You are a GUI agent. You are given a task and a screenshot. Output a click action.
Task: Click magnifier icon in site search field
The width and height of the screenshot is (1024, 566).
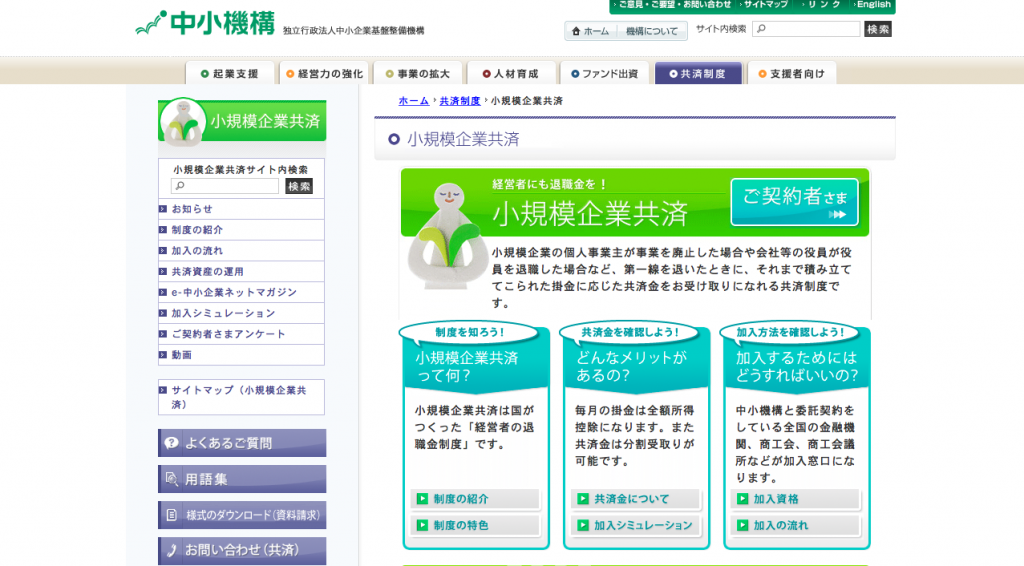(761, 29)
